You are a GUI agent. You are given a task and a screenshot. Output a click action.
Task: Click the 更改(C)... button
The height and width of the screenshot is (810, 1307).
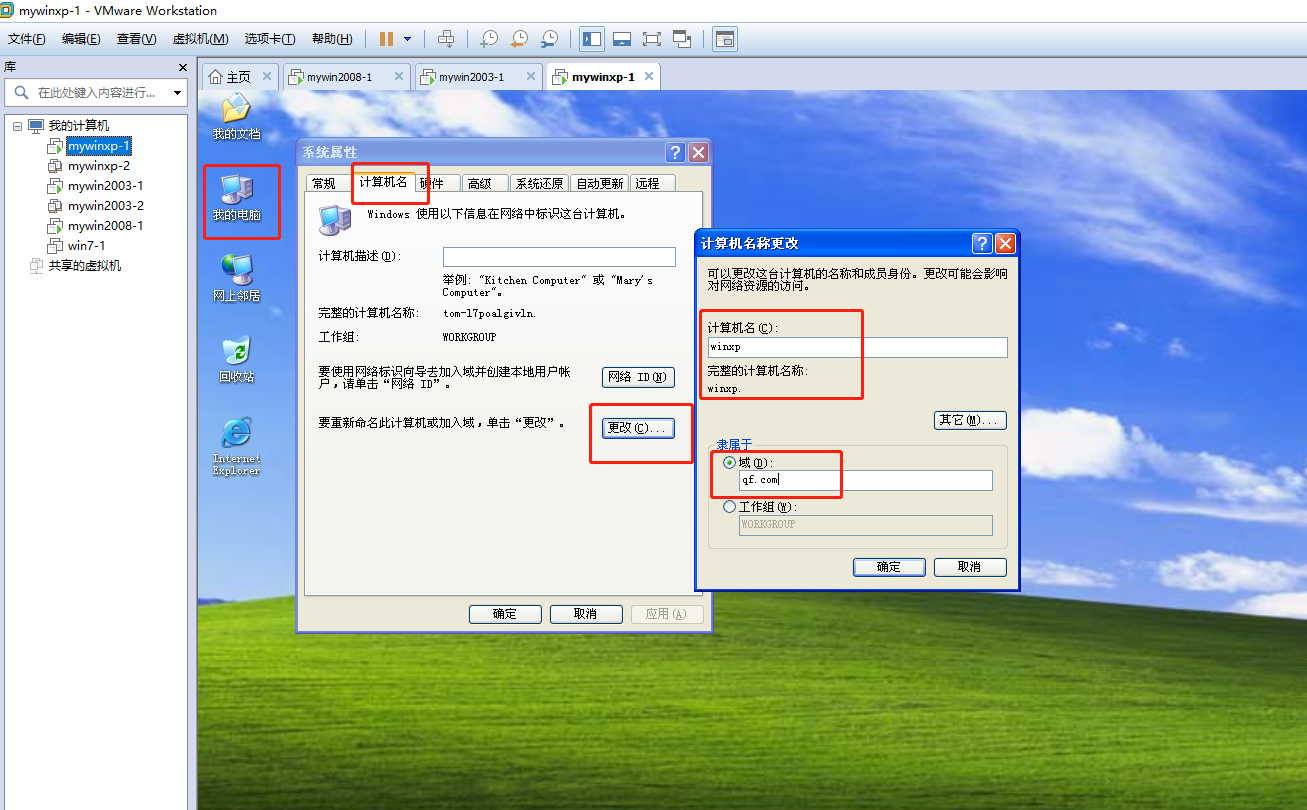638,428
